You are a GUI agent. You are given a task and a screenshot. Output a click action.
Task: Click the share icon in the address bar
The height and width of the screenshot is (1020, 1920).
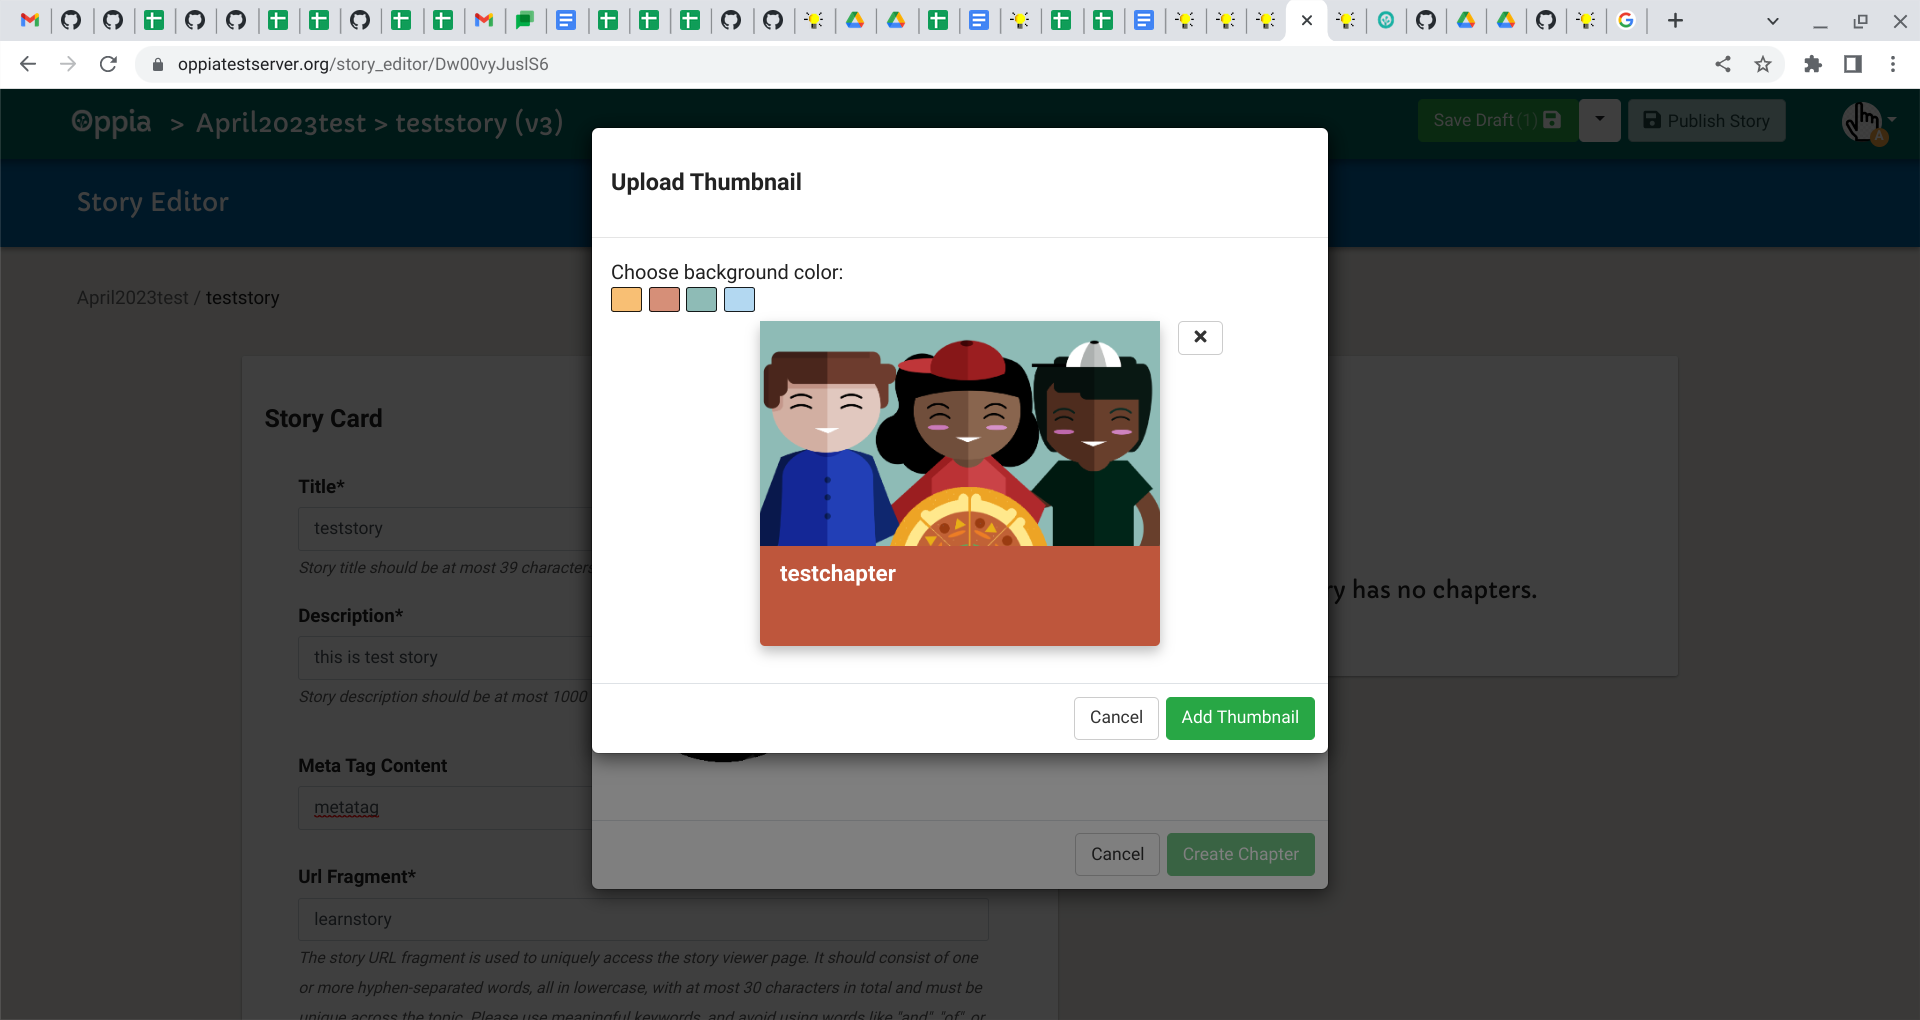point(1723,64)
